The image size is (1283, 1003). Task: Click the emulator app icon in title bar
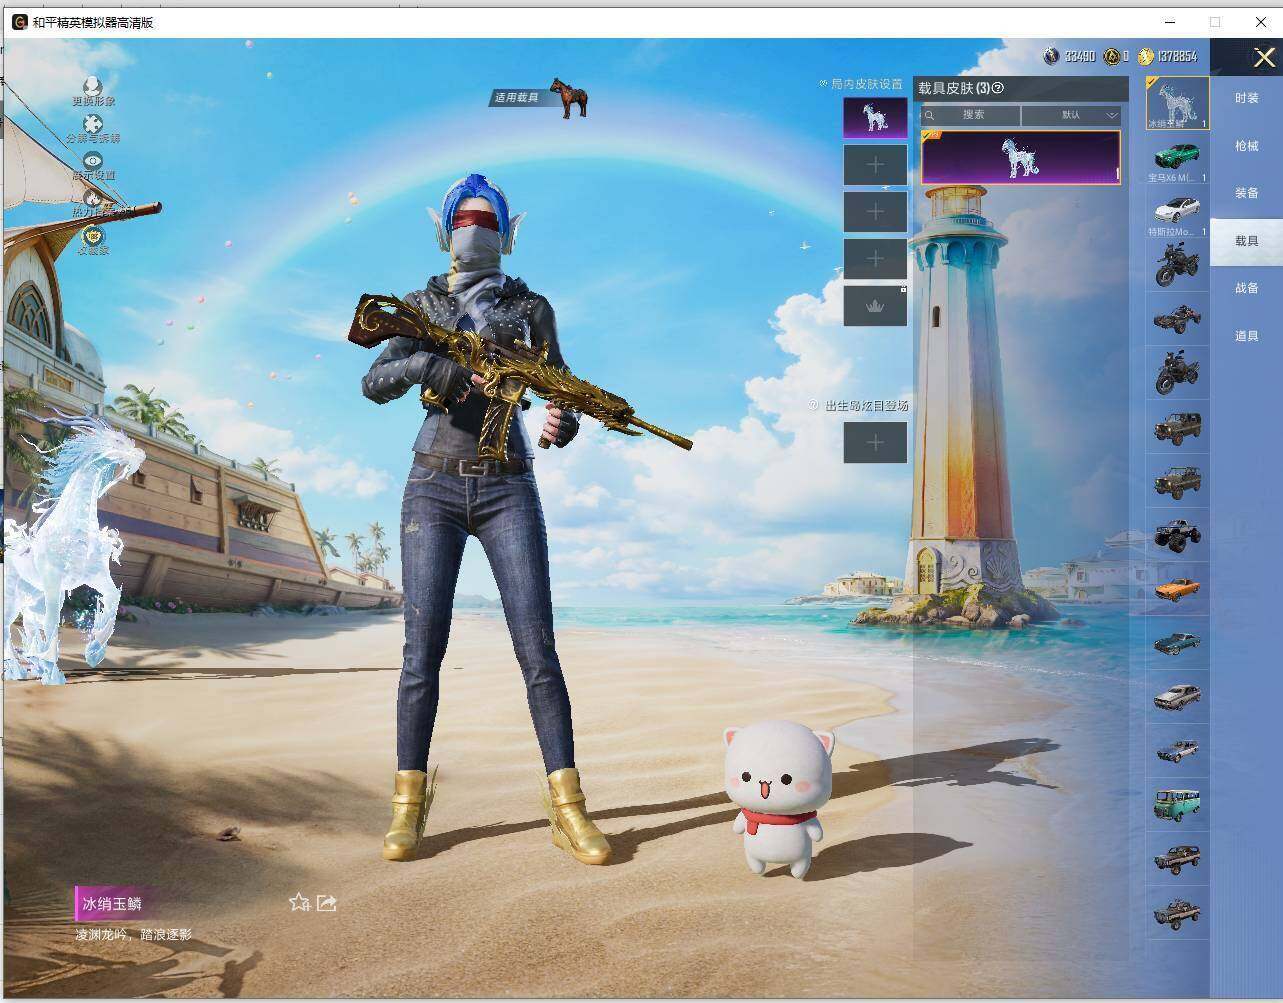click(x=19, y=22)
